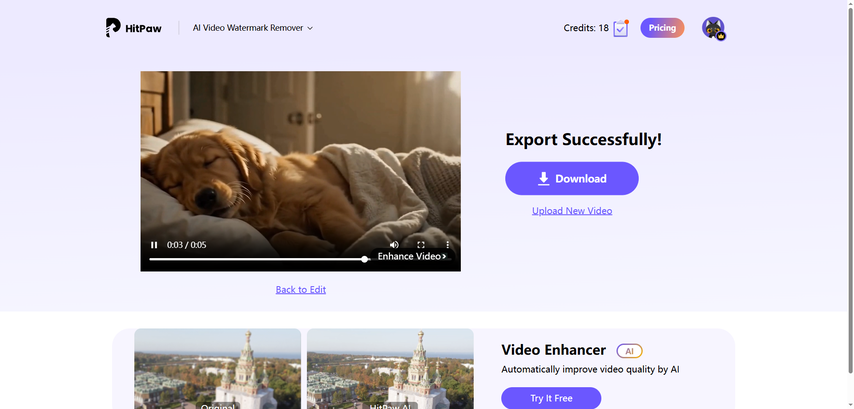Enter fullscreen mode on the video
The height and width of the screenshot is (409, 854).
(x=421, y=245)
